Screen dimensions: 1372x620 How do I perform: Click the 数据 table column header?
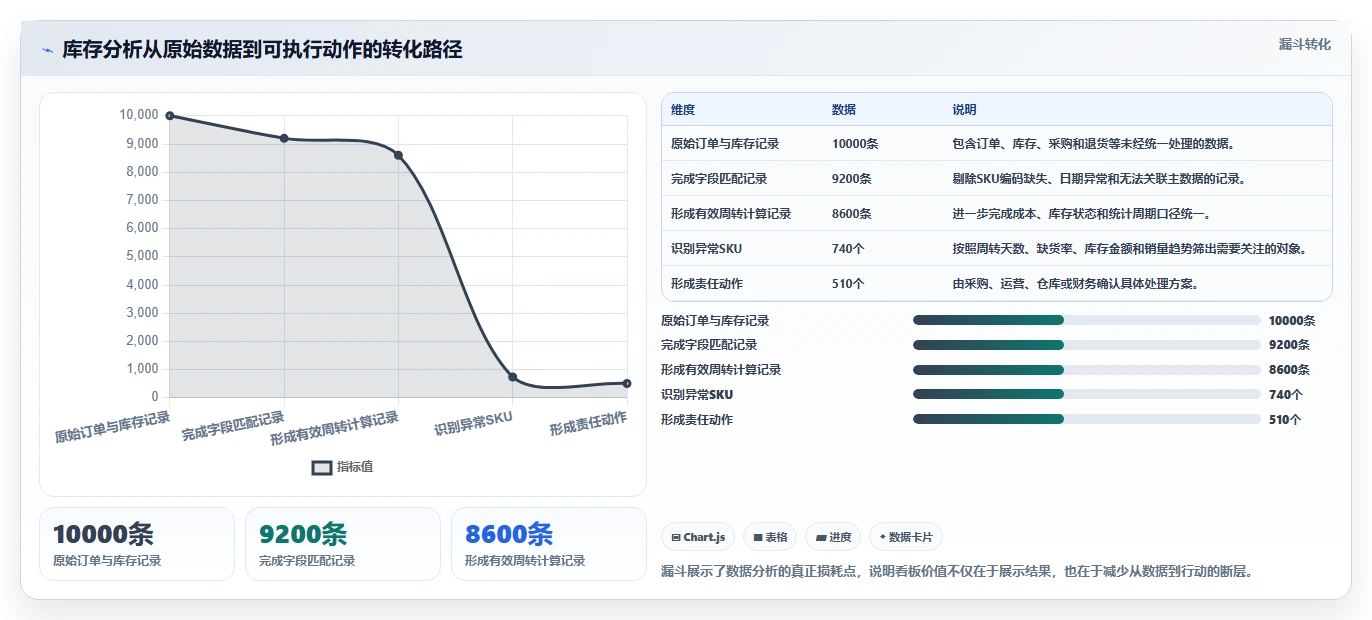click(844, 110)
